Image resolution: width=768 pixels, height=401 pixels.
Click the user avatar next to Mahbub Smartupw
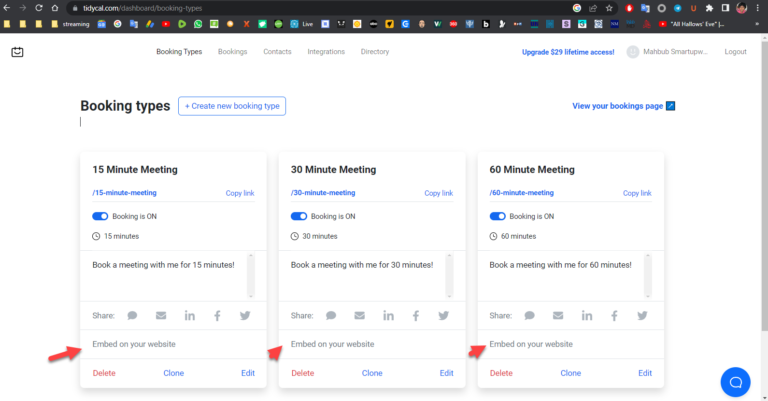(633, 51)
